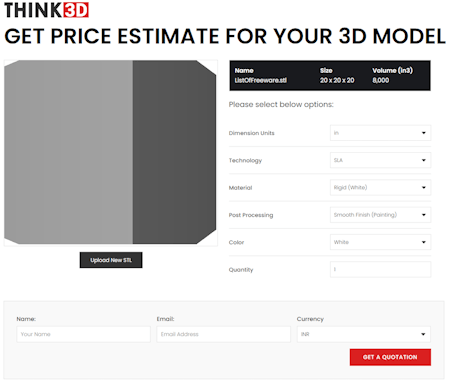Expand the Material dropdown showing Rigid (White)

[x=380, y=188]
